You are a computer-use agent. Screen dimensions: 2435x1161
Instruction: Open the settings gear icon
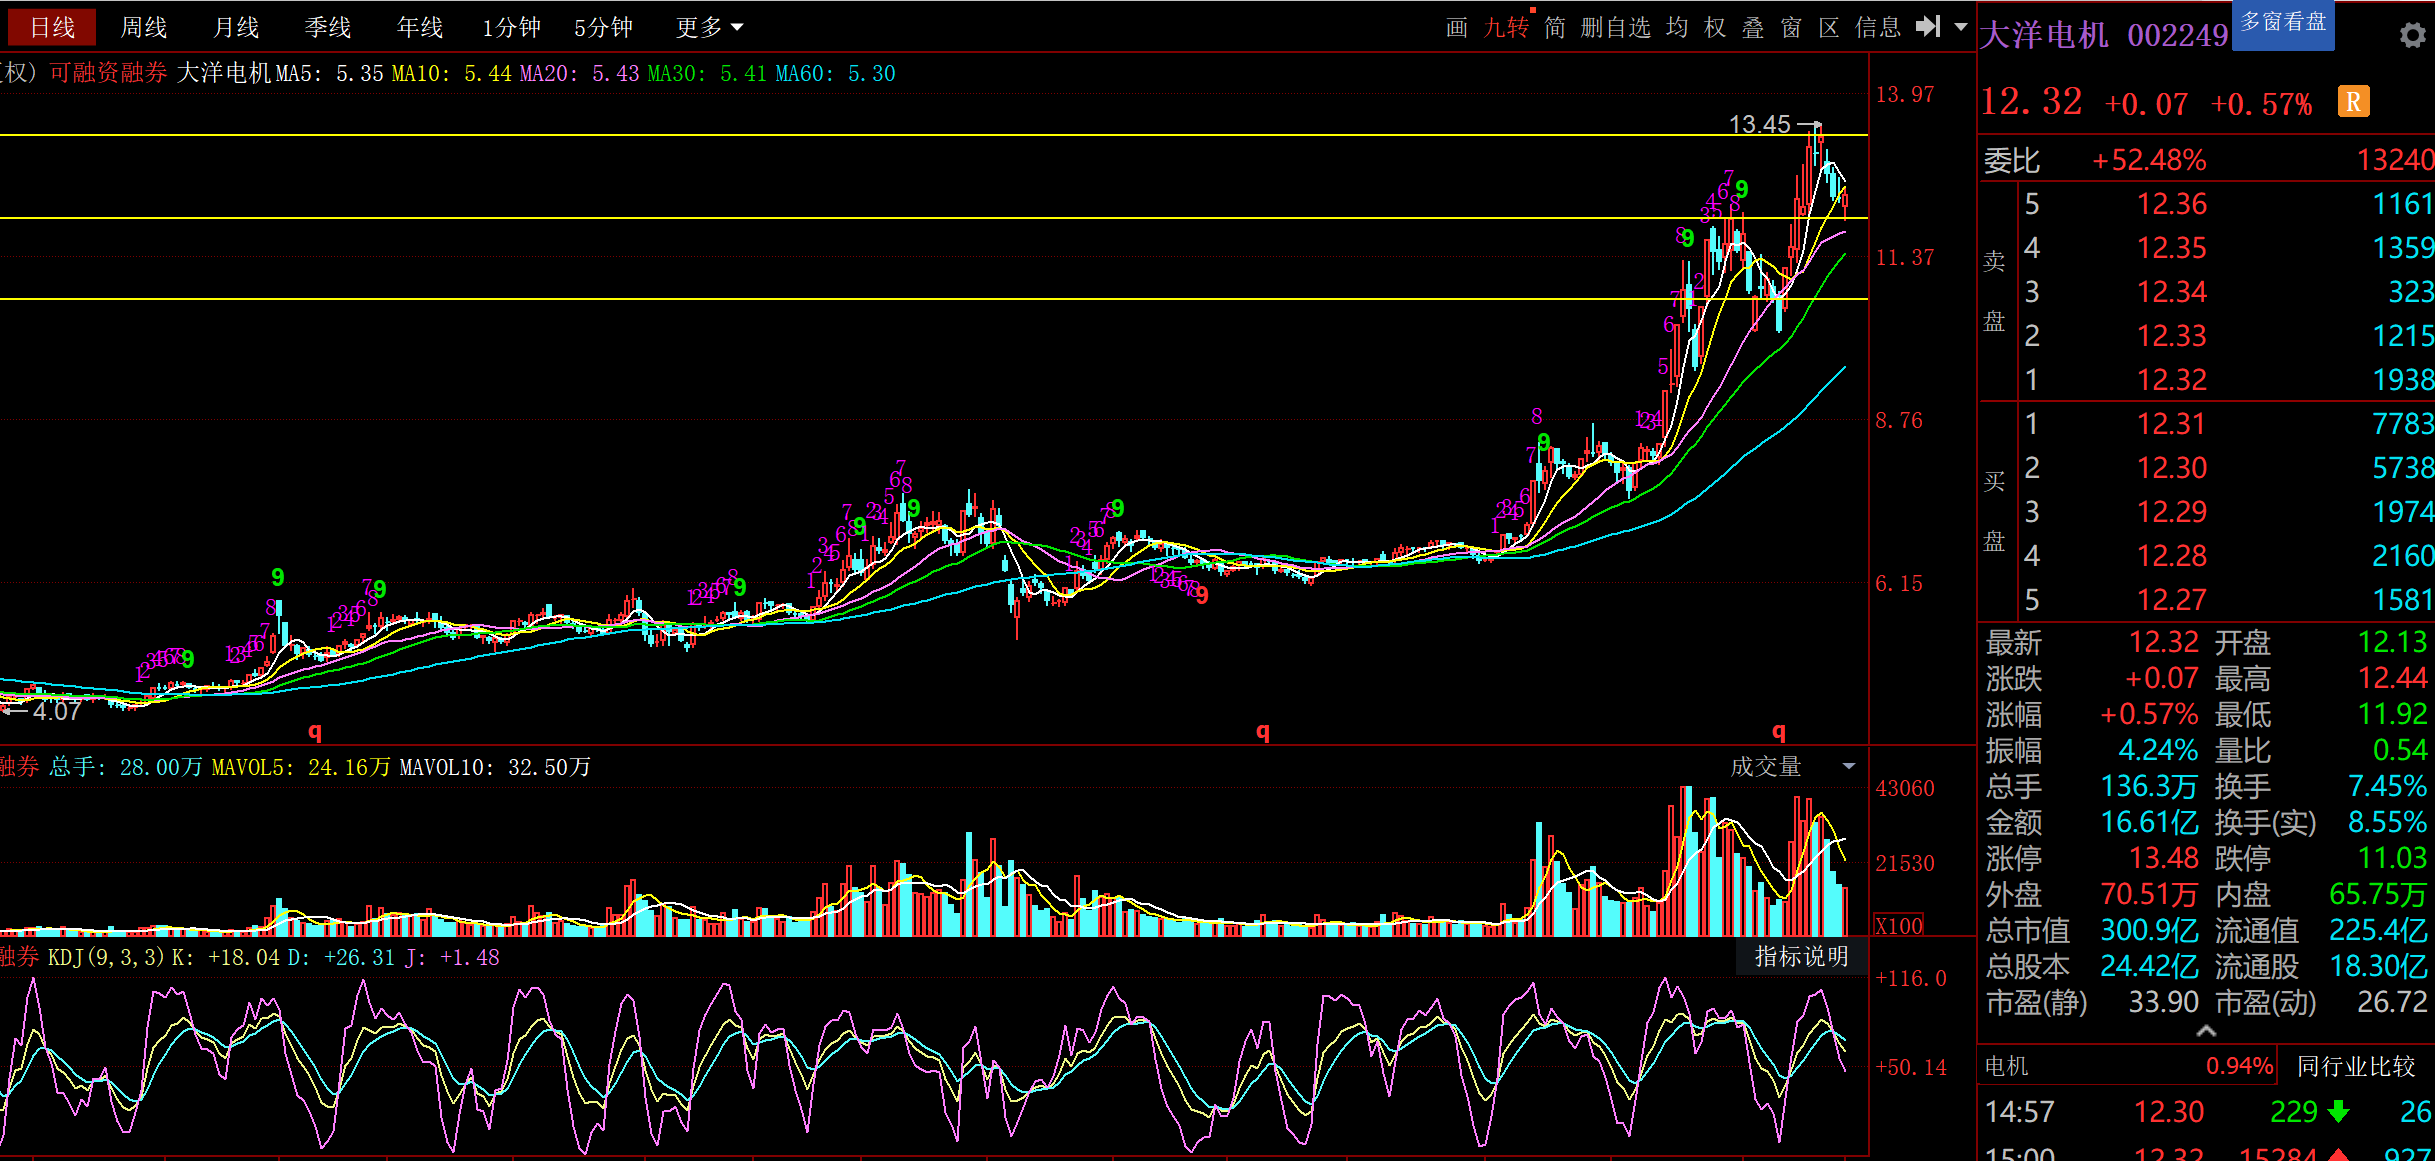(x=2412, y=35)
